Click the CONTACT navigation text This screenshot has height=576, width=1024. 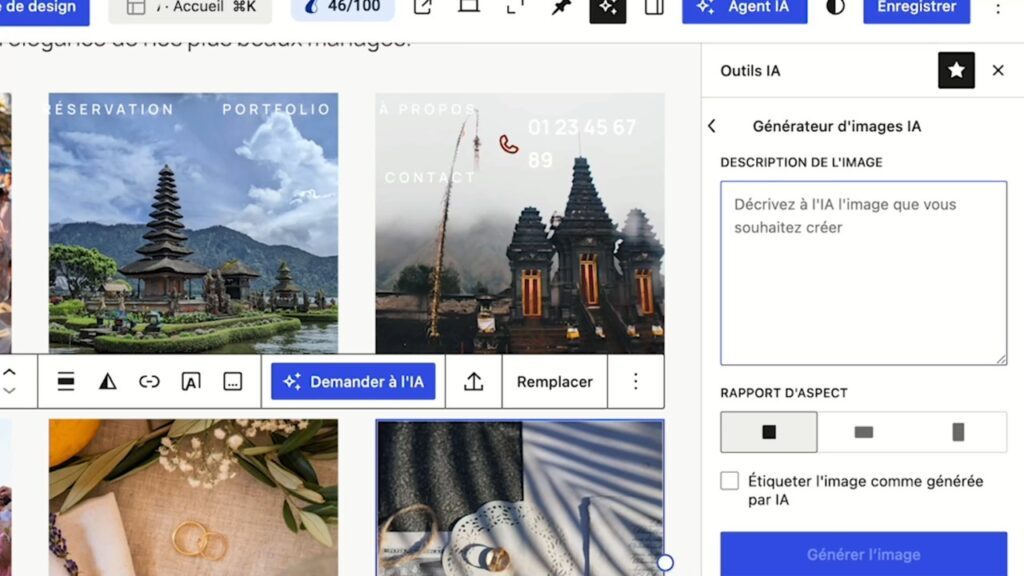click(x=430, y=177)
